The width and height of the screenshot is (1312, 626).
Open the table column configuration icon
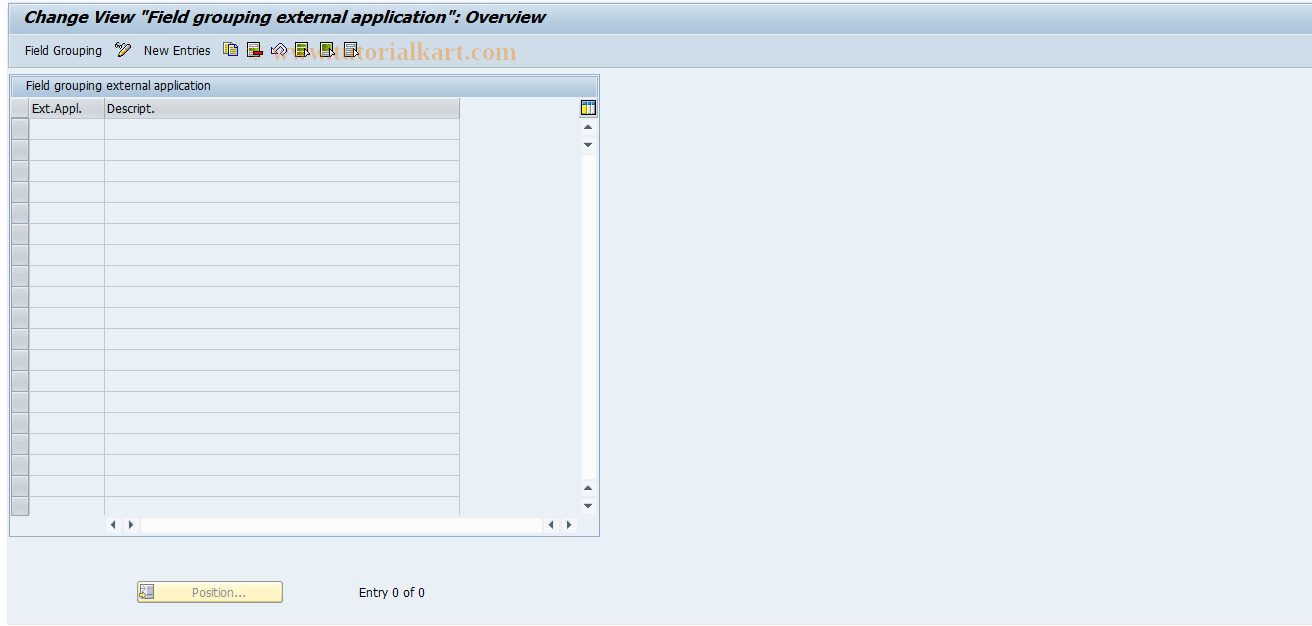tap(588, 108)
